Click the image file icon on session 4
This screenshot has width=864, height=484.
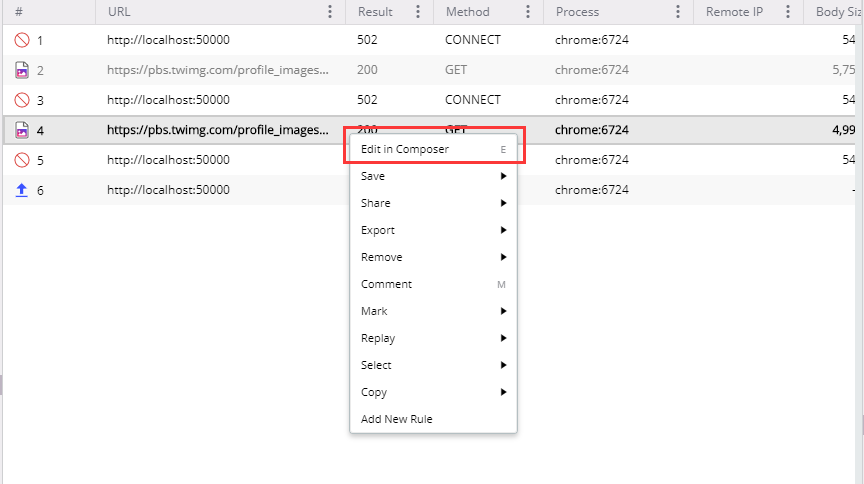(22, 130)
